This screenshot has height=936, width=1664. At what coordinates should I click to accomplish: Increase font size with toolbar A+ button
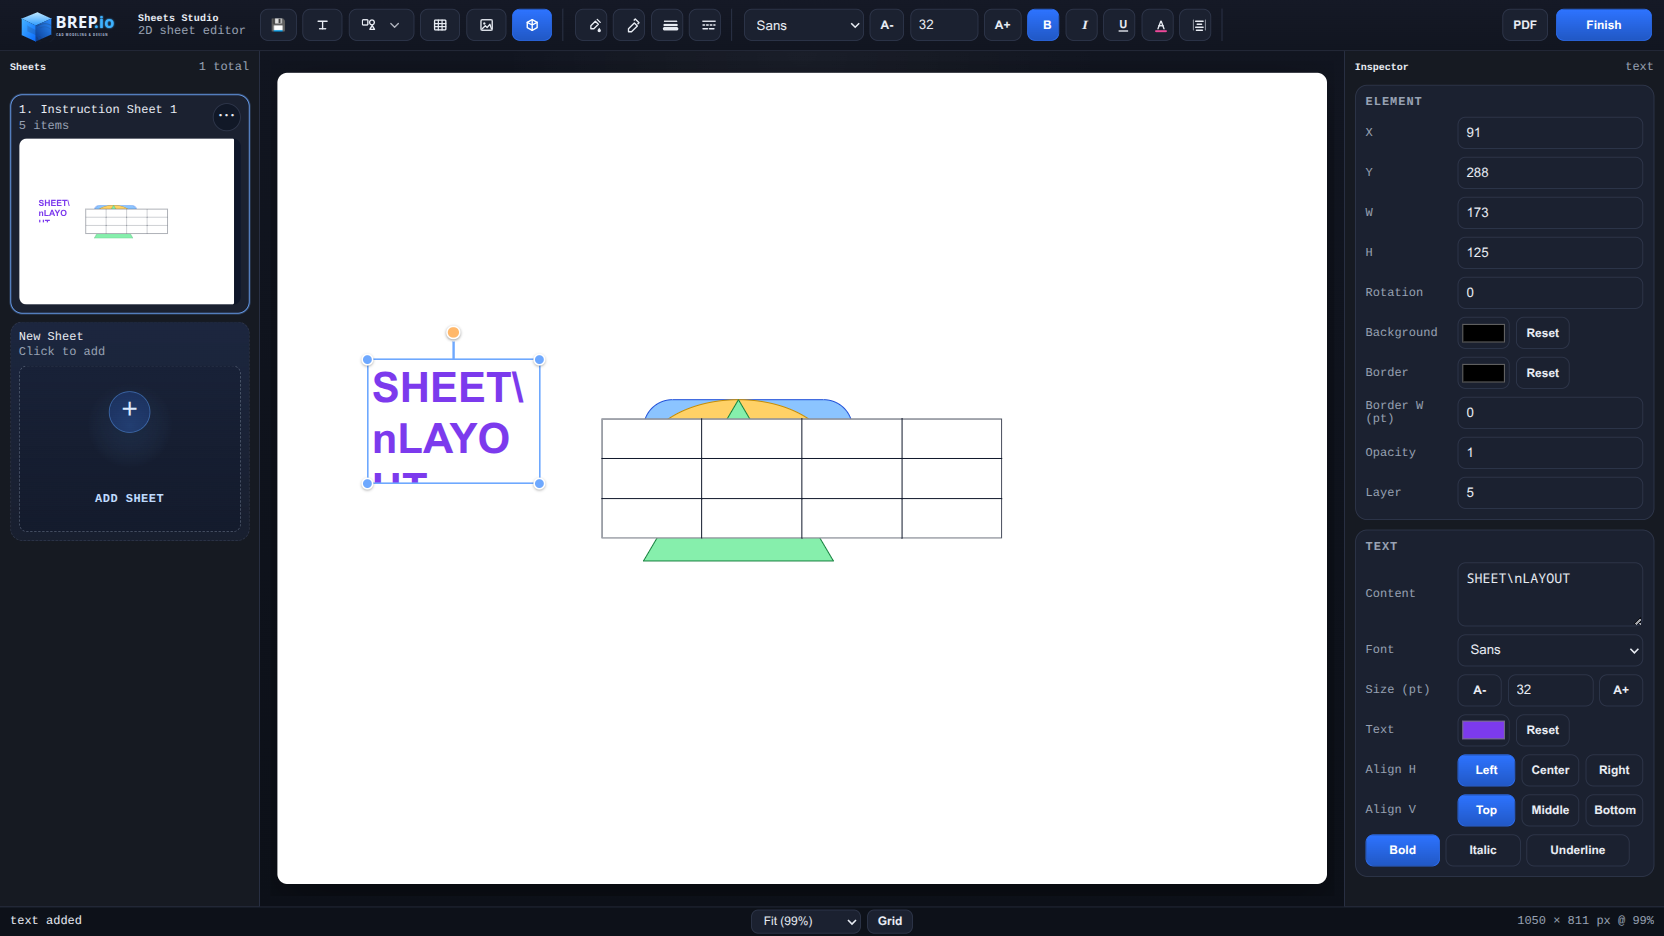coord(1002,25)
